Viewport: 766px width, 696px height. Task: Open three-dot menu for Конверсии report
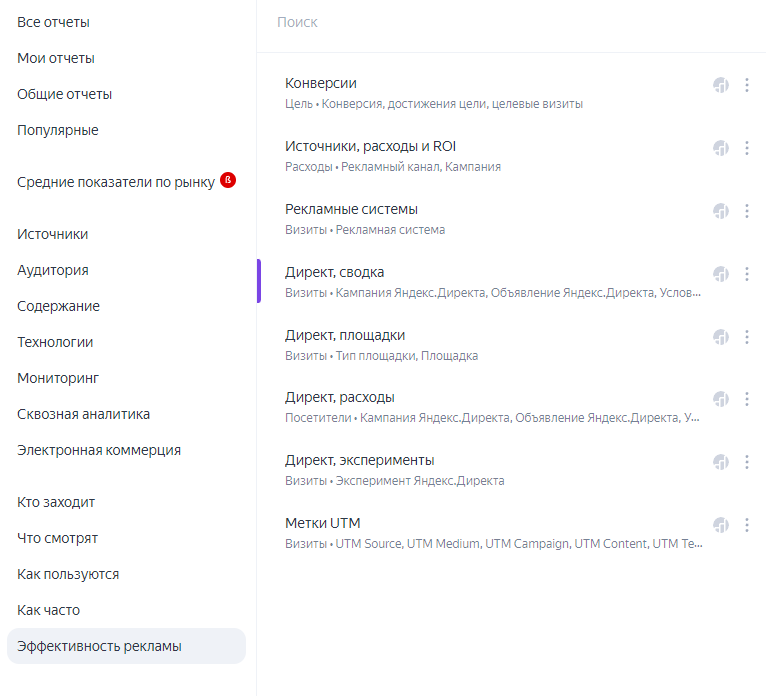(747, 85)
